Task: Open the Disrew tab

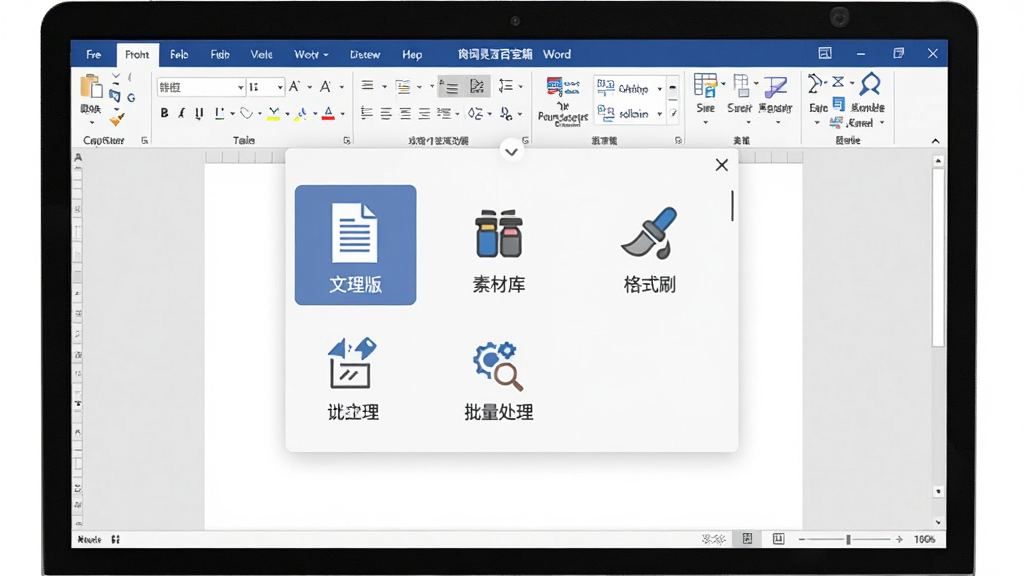Action: (365, 55)
